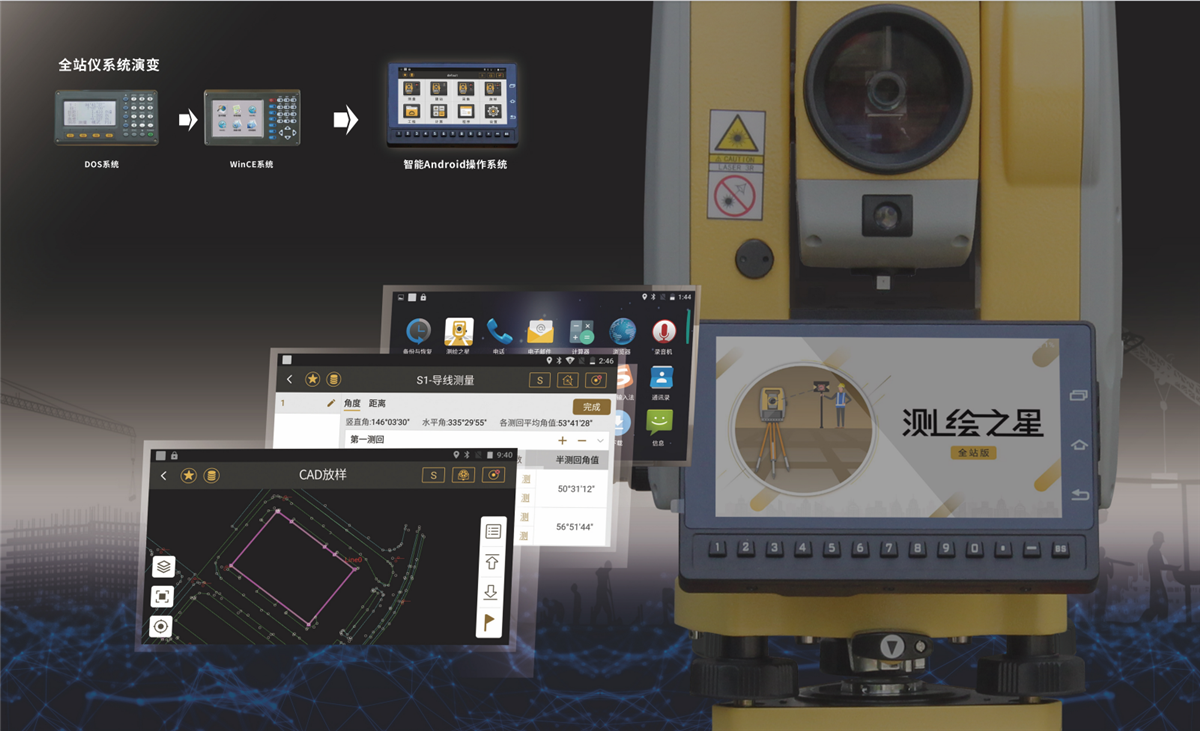Tap the 完成 button

click(x=591, y=407)
